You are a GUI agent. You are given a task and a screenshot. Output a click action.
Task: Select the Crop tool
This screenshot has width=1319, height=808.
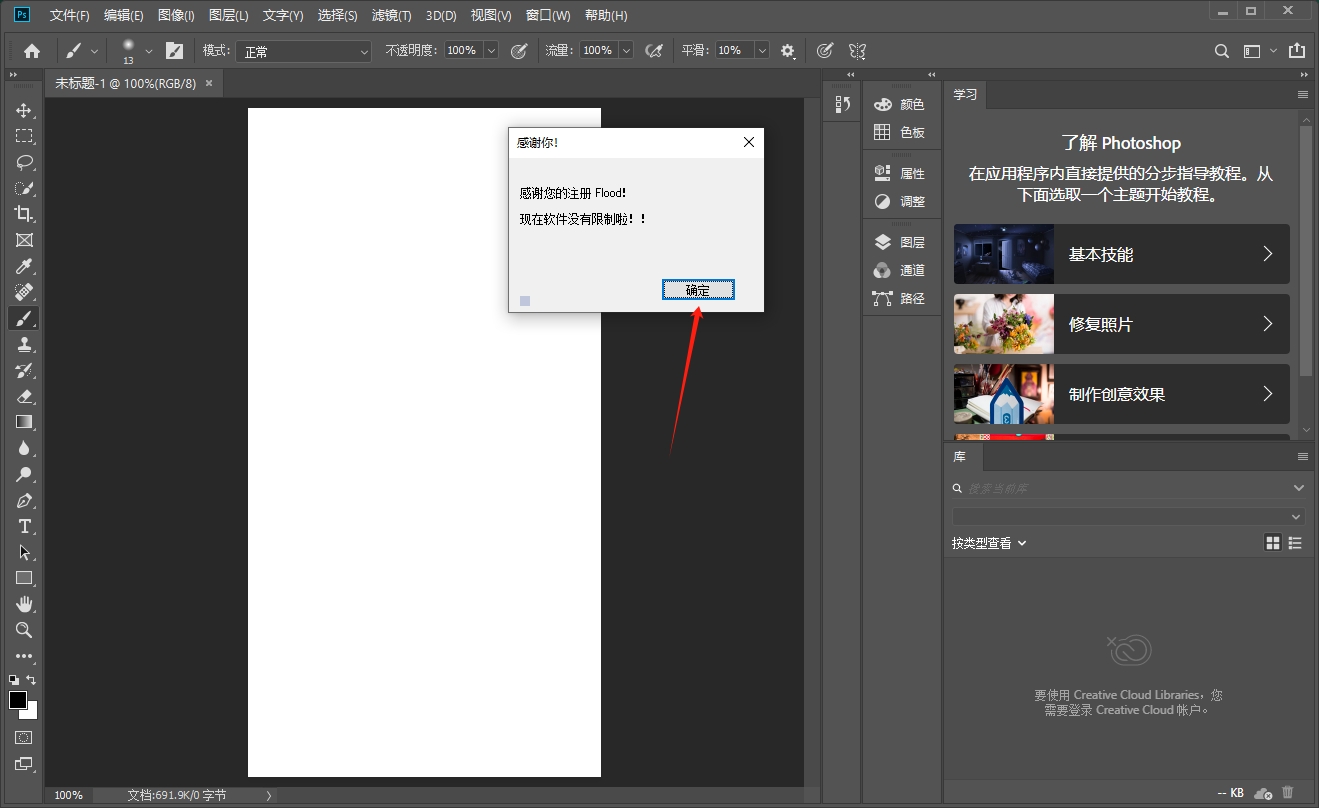click(x=24, y=214)
